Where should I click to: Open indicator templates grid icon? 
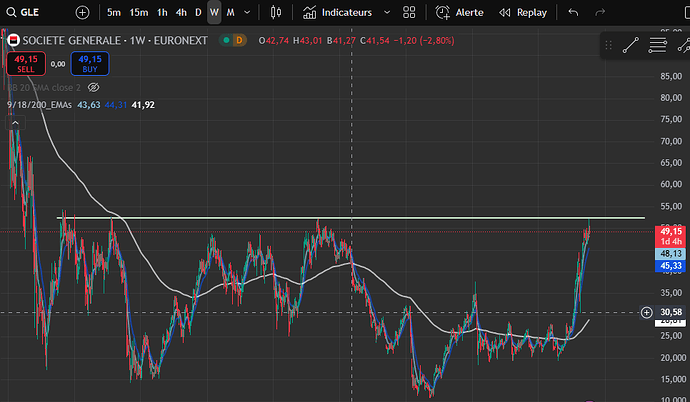coord(409,12)
